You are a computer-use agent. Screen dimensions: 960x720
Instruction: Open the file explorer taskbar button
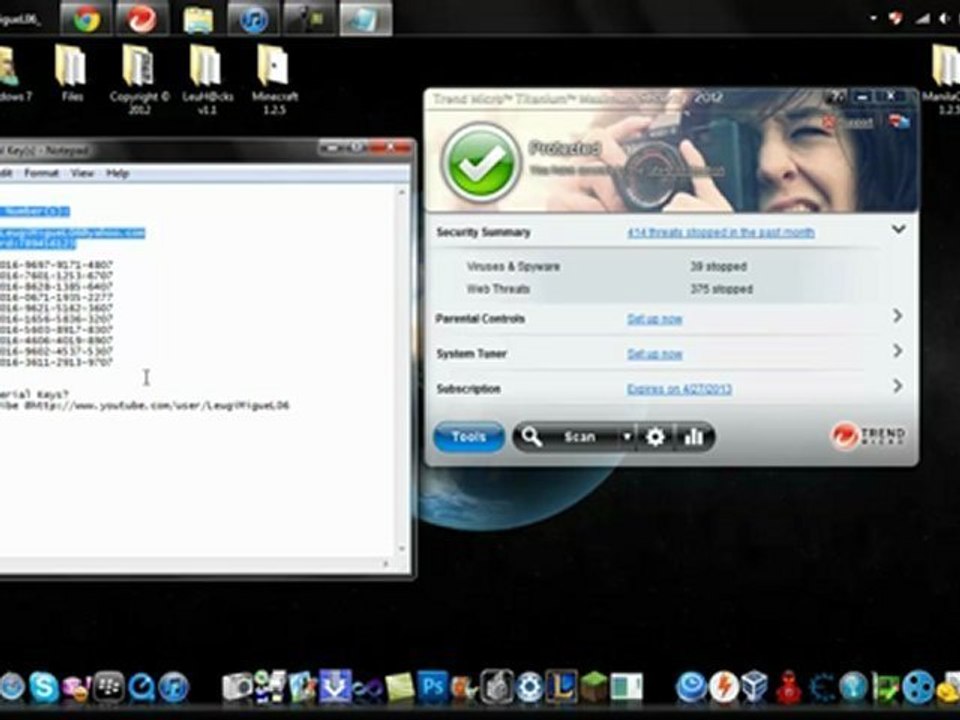[198, 18]
